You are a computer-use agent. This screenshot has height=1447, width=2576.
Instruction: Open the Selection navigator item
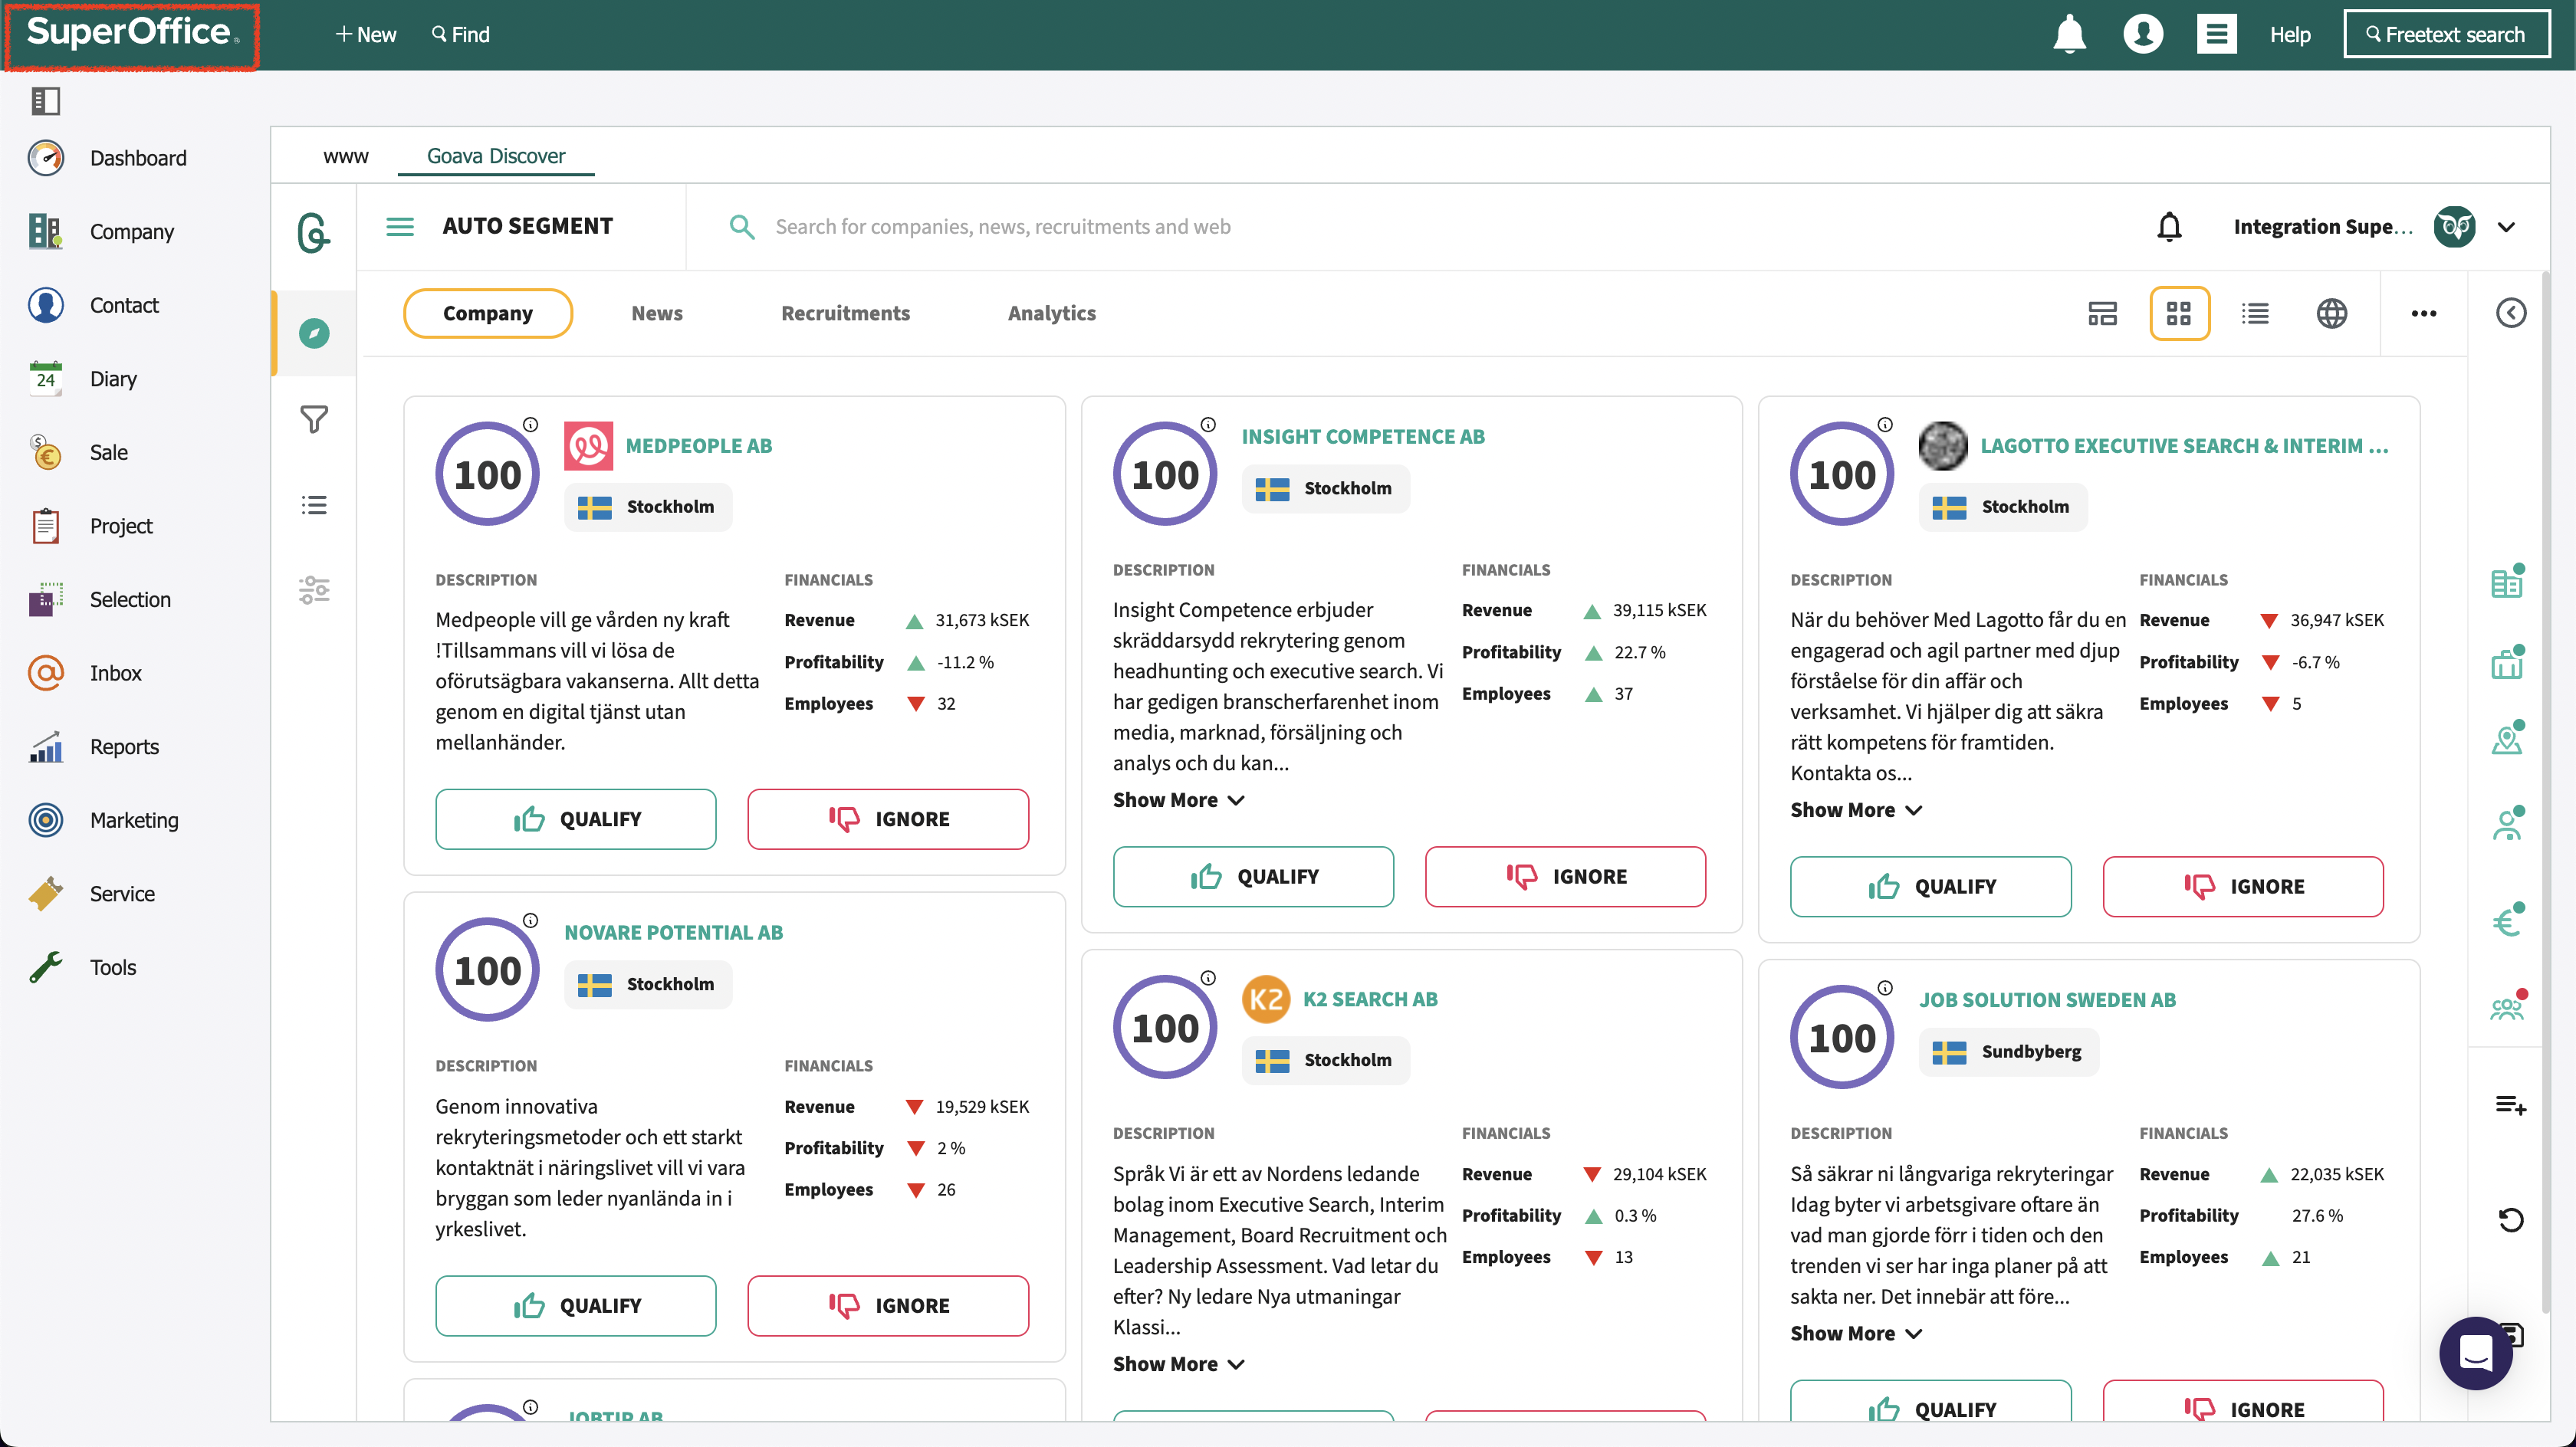click(x=100, y=599)
